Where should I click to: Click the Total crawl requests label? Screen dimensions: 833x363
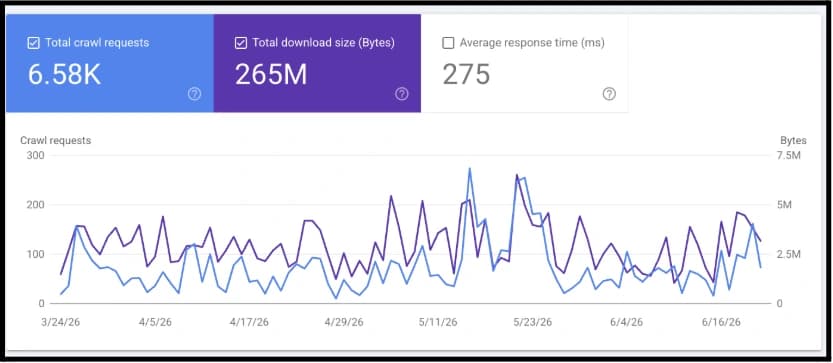pyautogui.click(x=97, y=43)
